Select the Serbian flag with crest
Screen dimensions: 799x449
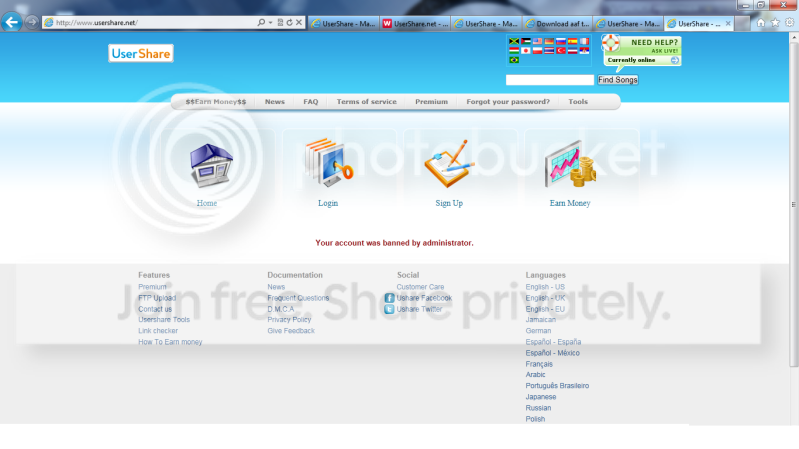584,50
